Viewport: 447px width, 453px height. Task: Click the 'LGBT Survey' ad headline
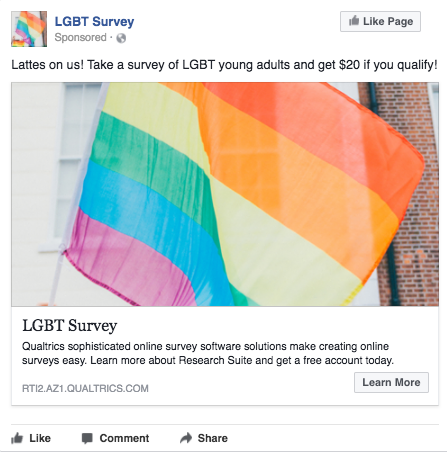pos(70,326)
